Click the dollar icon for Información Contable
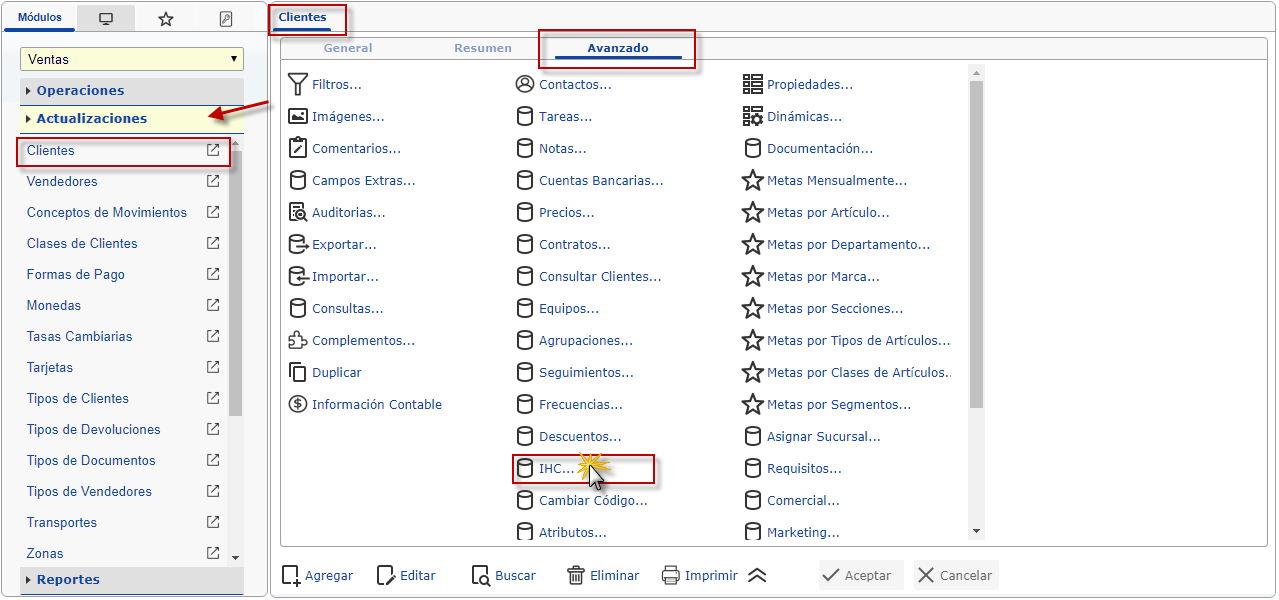Screen dimensions: 1279x600 pos(297,404)
